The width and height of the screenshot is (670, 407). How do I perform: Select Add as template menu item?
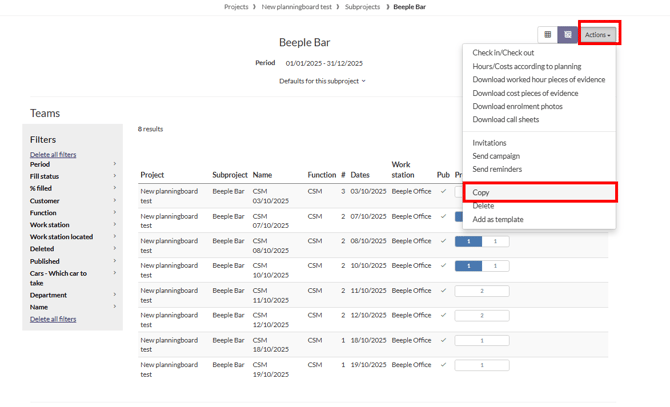[x=497, y=219]
